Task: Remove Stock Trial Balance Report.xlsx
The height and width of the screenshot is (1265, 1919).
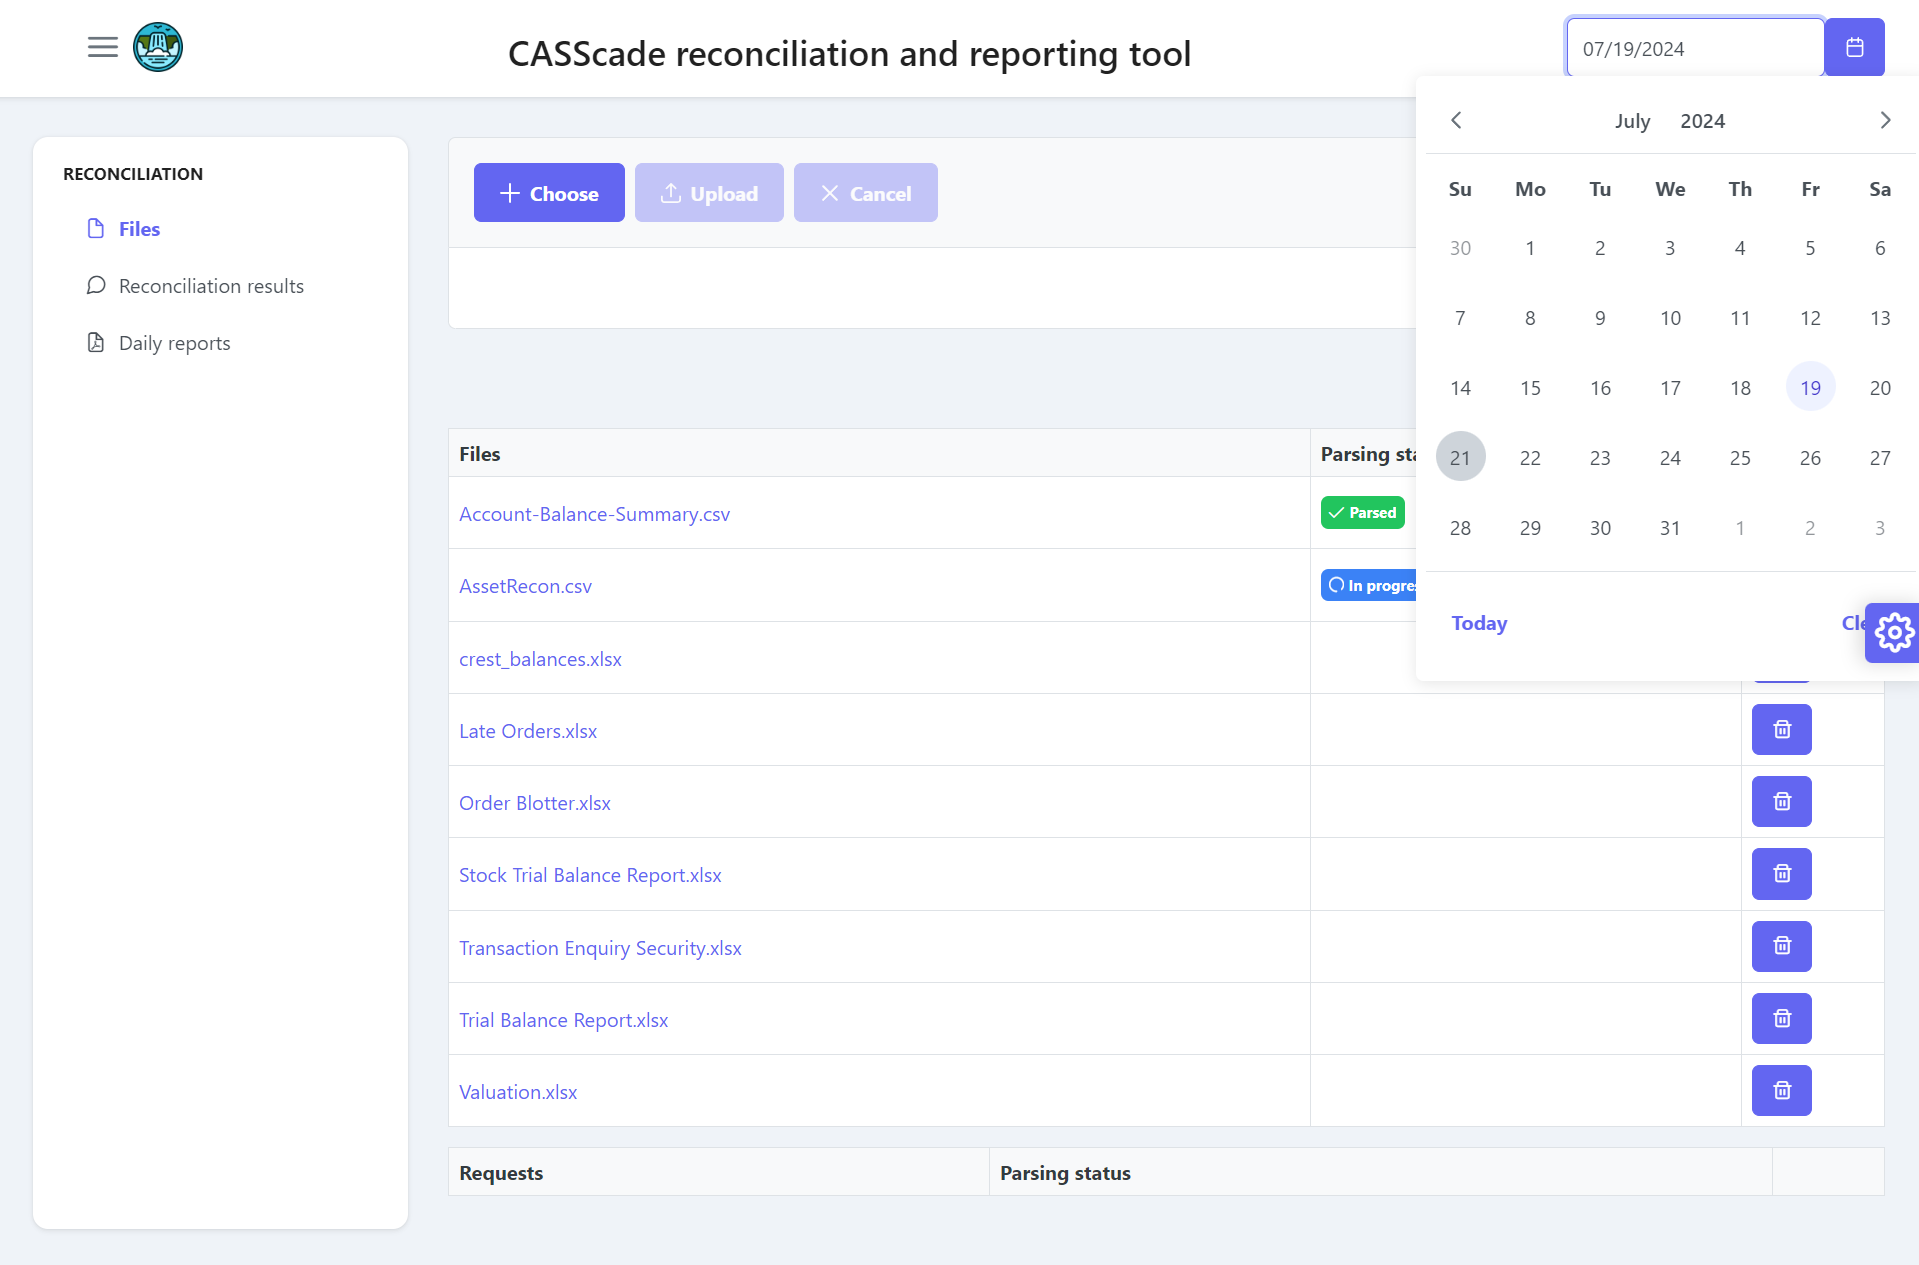Action: click(1781, 874)
